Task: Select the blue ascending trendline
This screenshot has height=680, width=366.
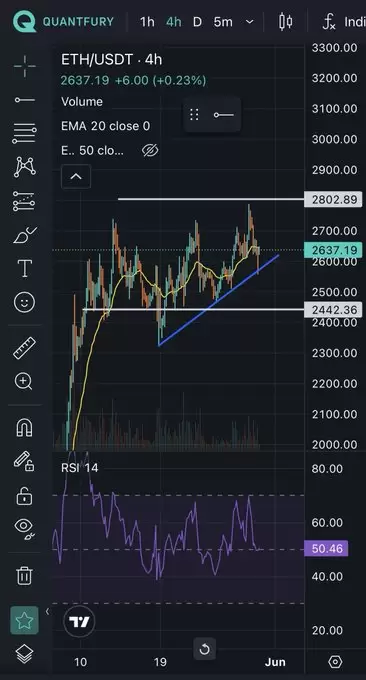Action: click(x=219, y=301)
